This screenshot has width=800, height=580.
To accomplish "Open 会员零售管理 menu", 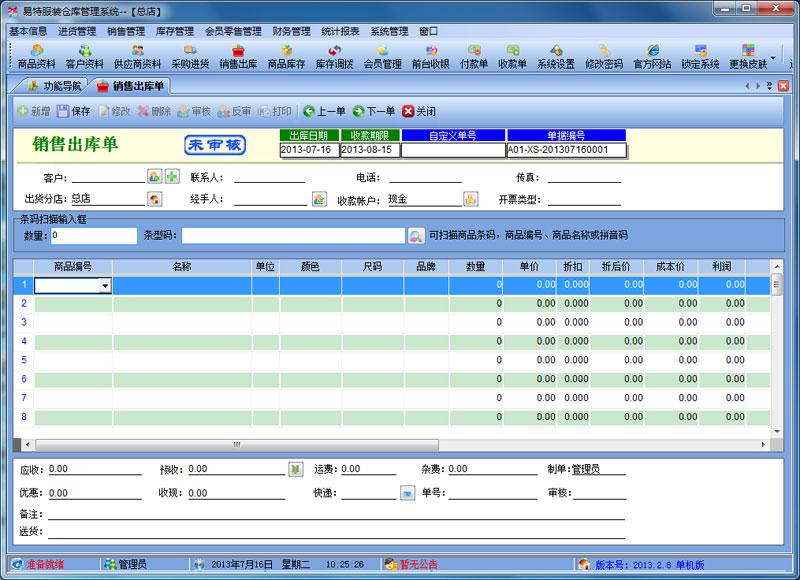I will (x=233, y=31).
